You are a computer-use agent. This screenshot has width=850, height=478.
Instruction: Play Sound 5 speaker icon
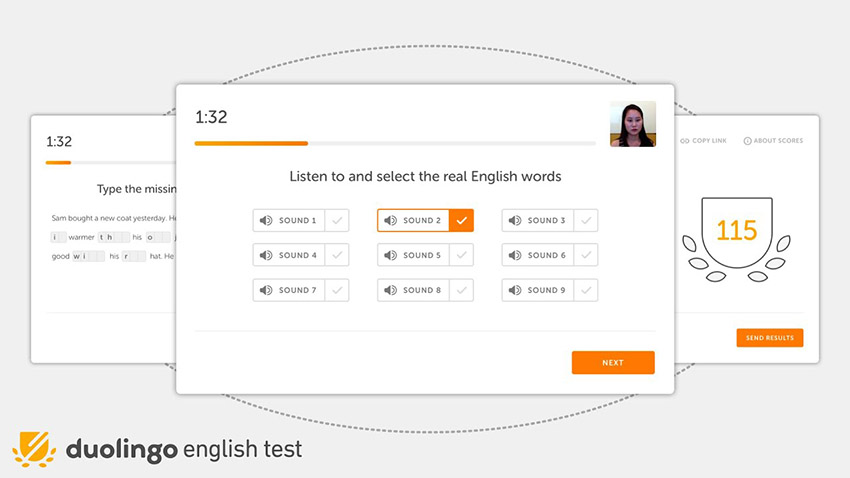pyautogui.click(x=390, y=255)
